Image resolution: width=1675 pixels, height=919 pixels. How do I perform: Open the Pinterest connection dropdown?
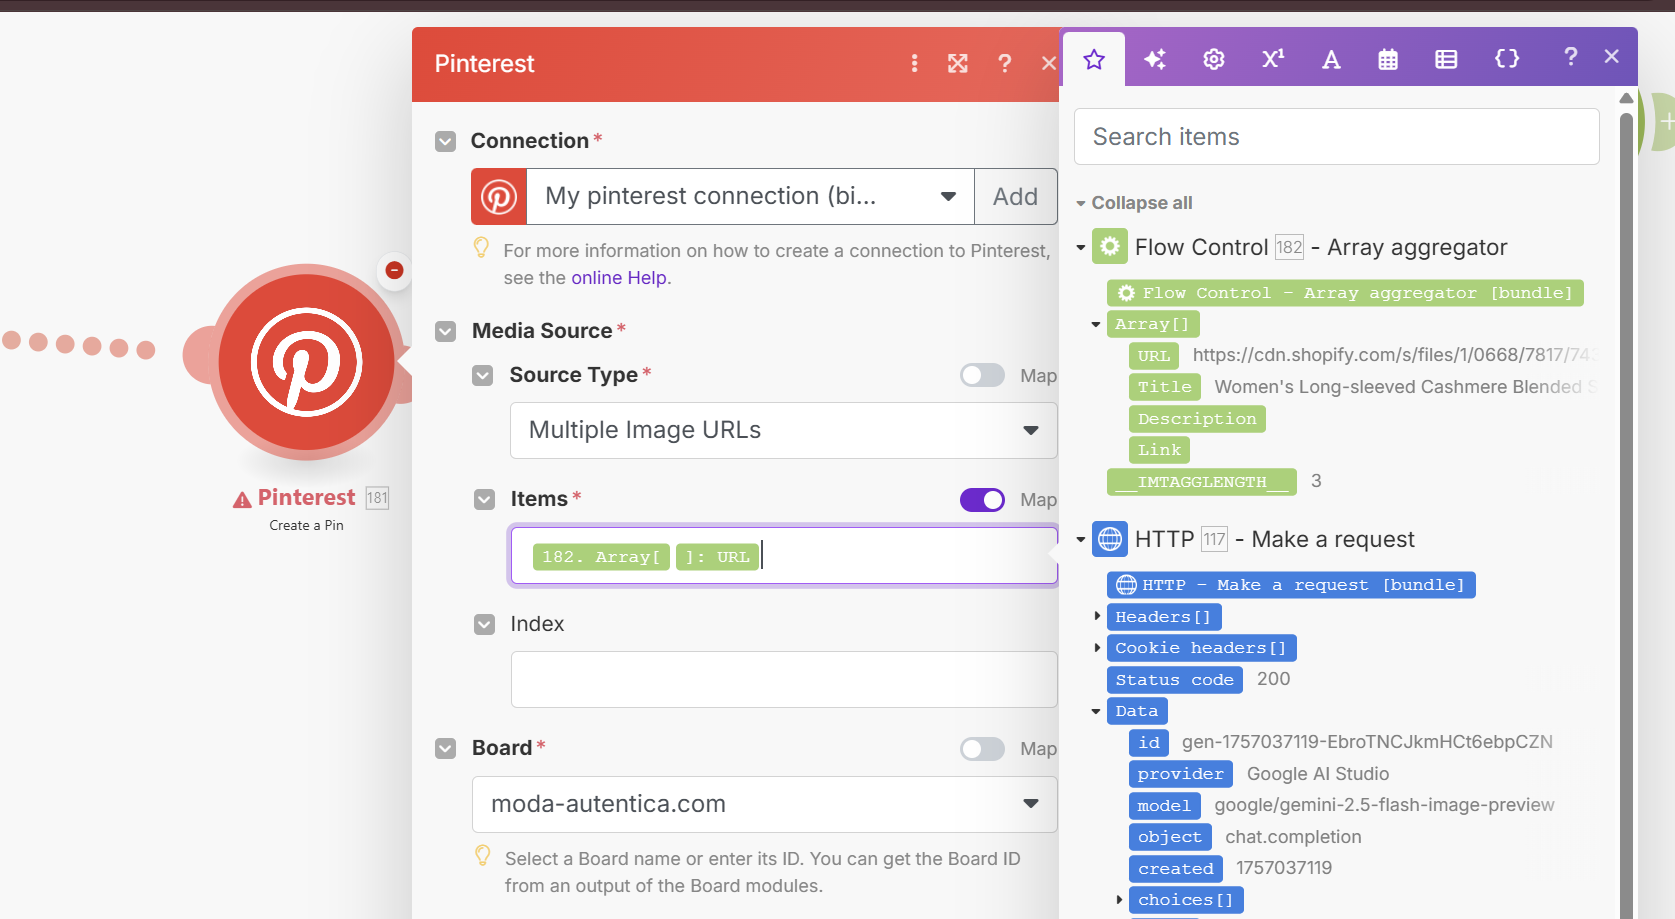pos(751,197)
